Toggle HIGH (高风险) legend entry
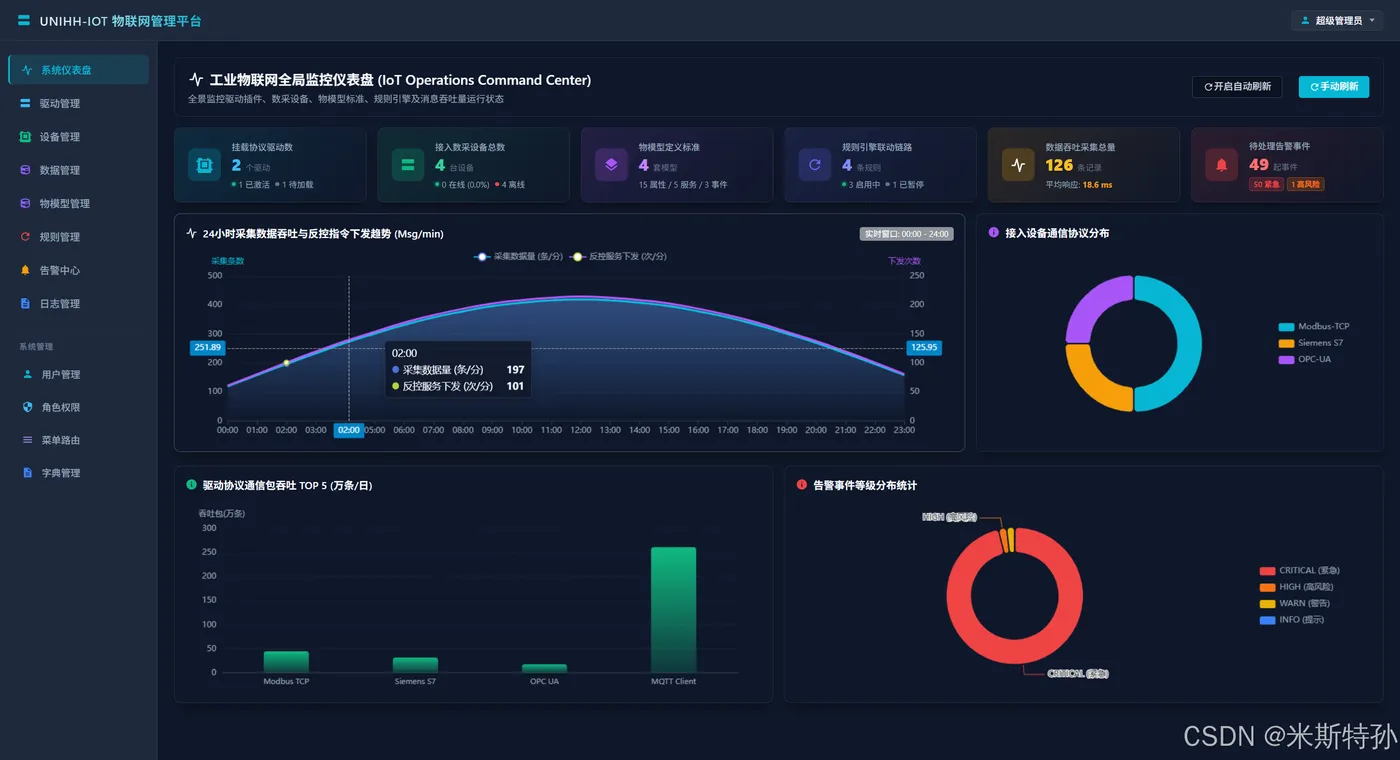The width and height of the screenshot is (1400, 760). tap(1297, 587)
